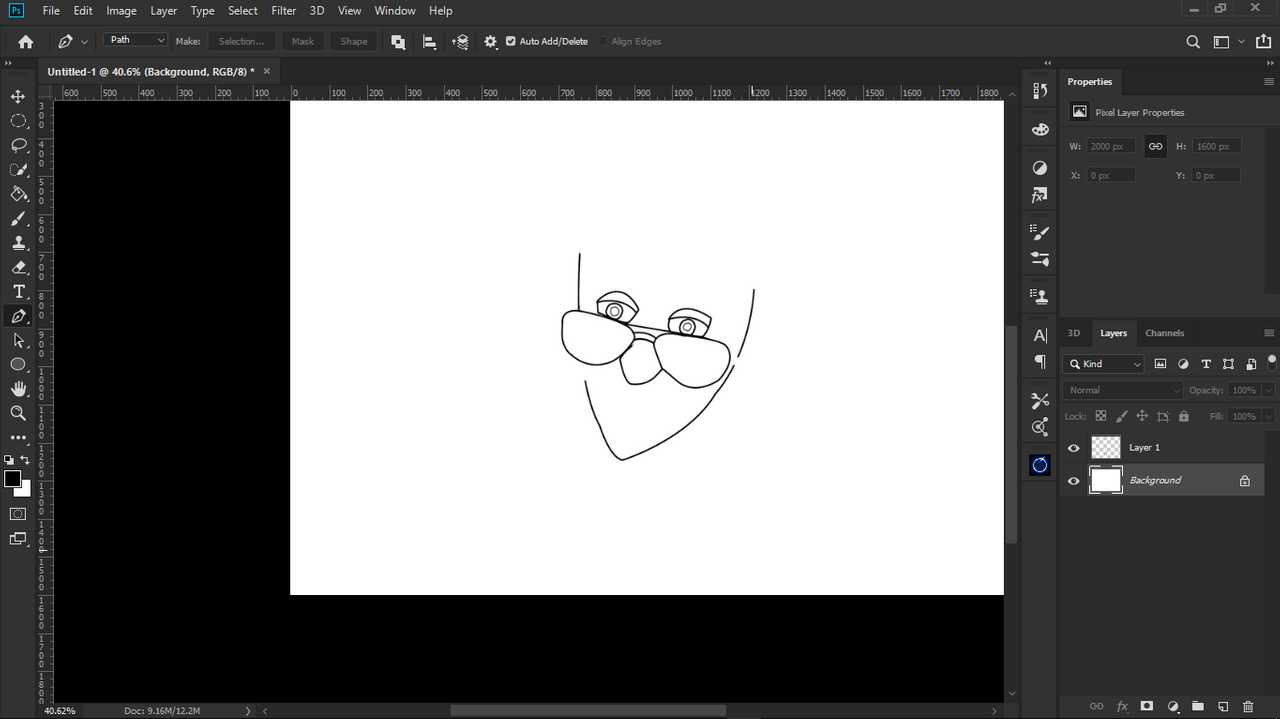Hide the Background layer eye icon
This screenshot has height=719, width=1280.
click(1074, 481)
